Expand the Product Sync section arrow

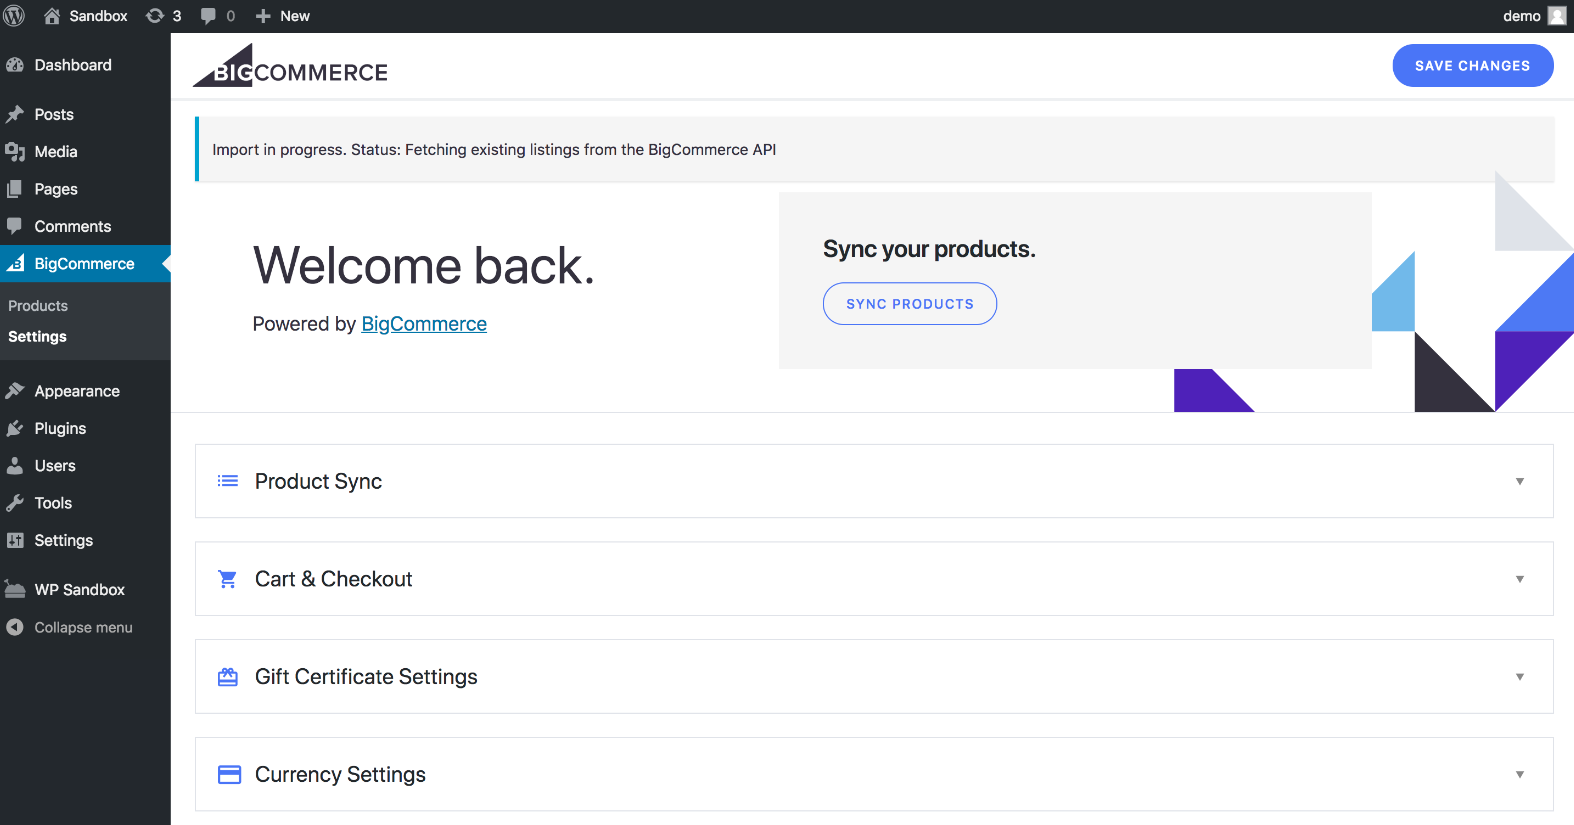point(1519,481)
